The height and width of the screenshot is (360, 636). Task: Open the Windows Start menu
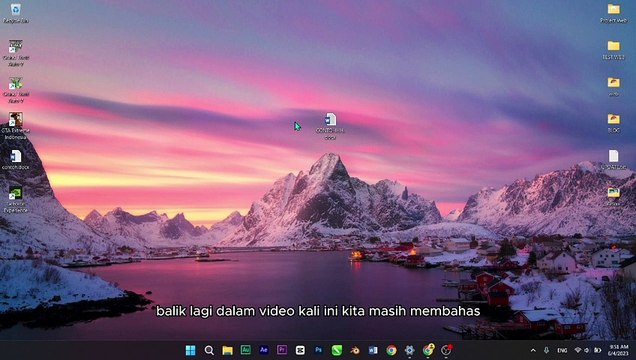click(190, 350)
